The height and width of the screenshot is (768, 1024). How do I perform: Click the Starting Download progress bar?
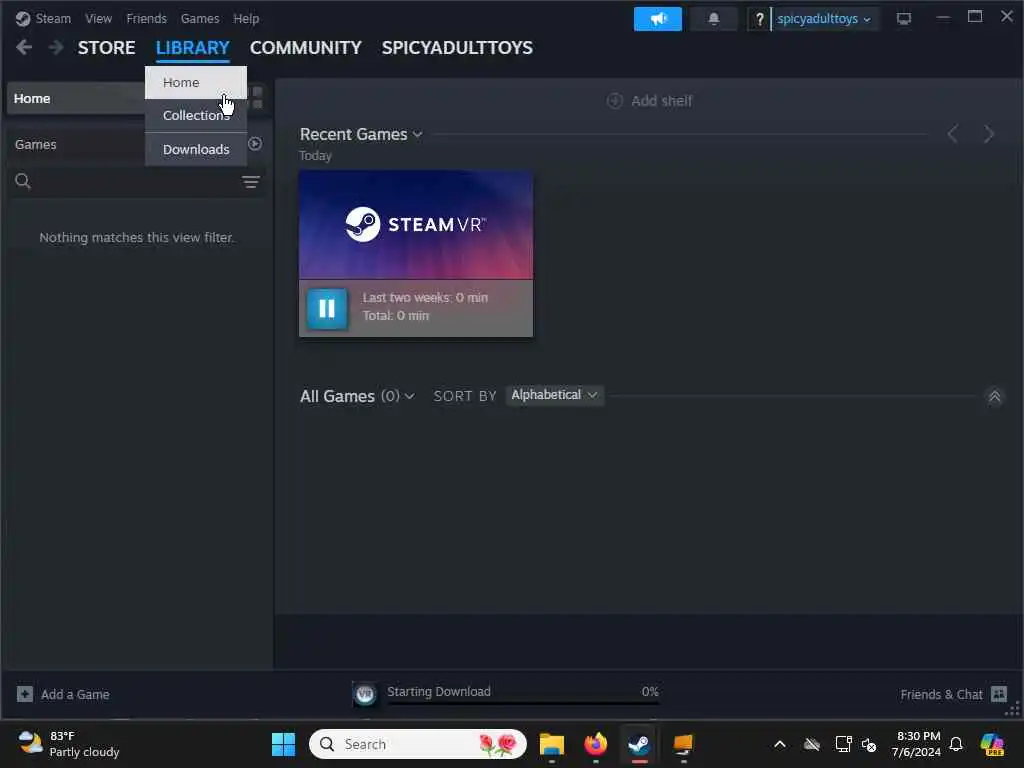[523, 703]
